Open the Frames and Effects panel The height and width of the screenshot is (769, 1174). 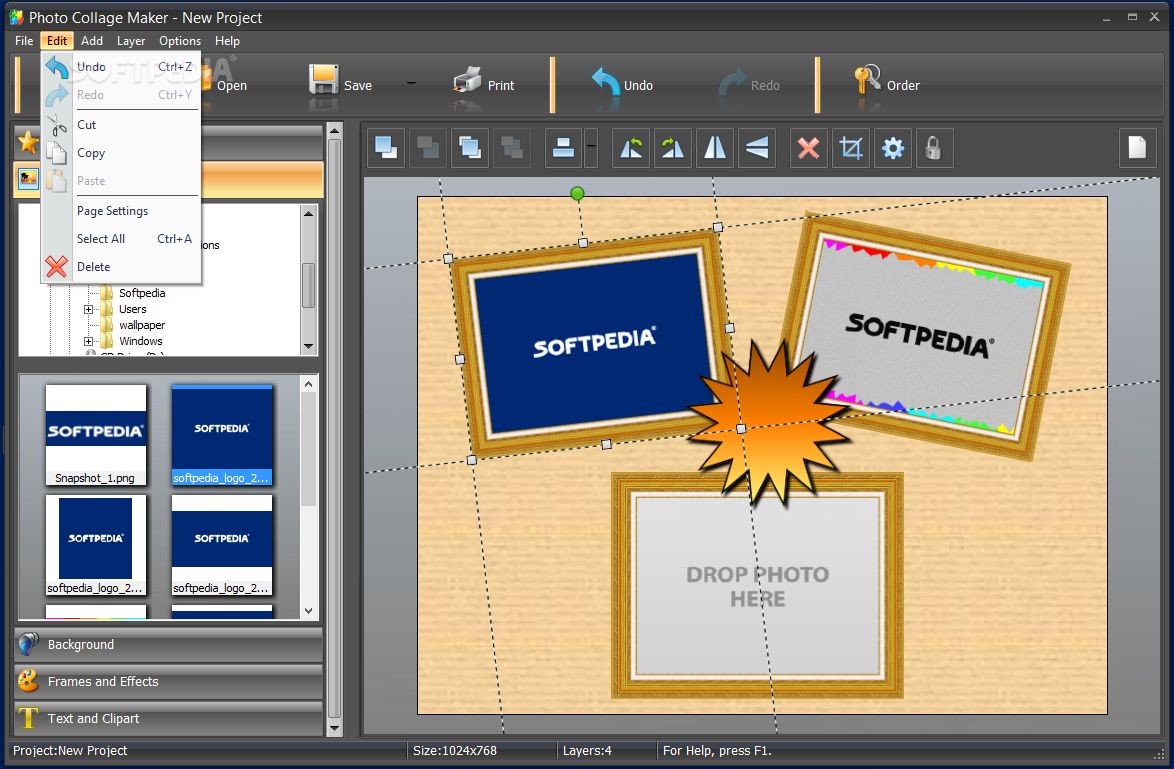coord(168,681)
